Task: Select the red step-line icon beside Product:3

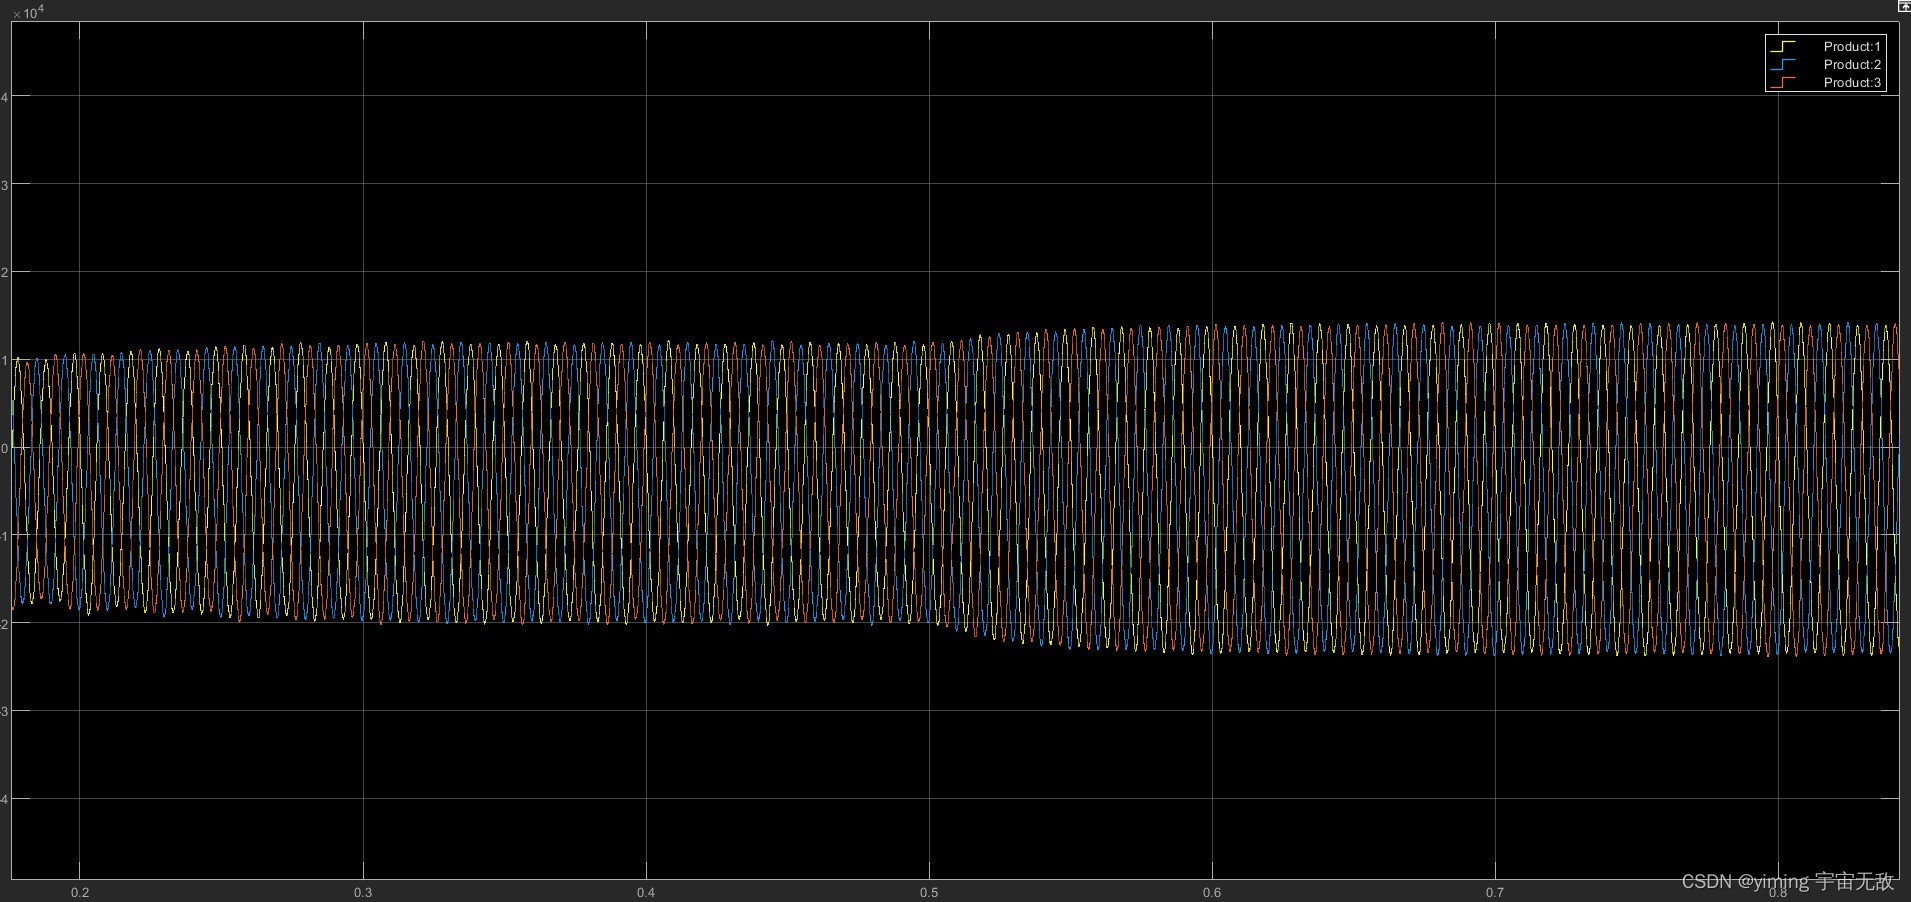Action: [x=1785, y=82]
